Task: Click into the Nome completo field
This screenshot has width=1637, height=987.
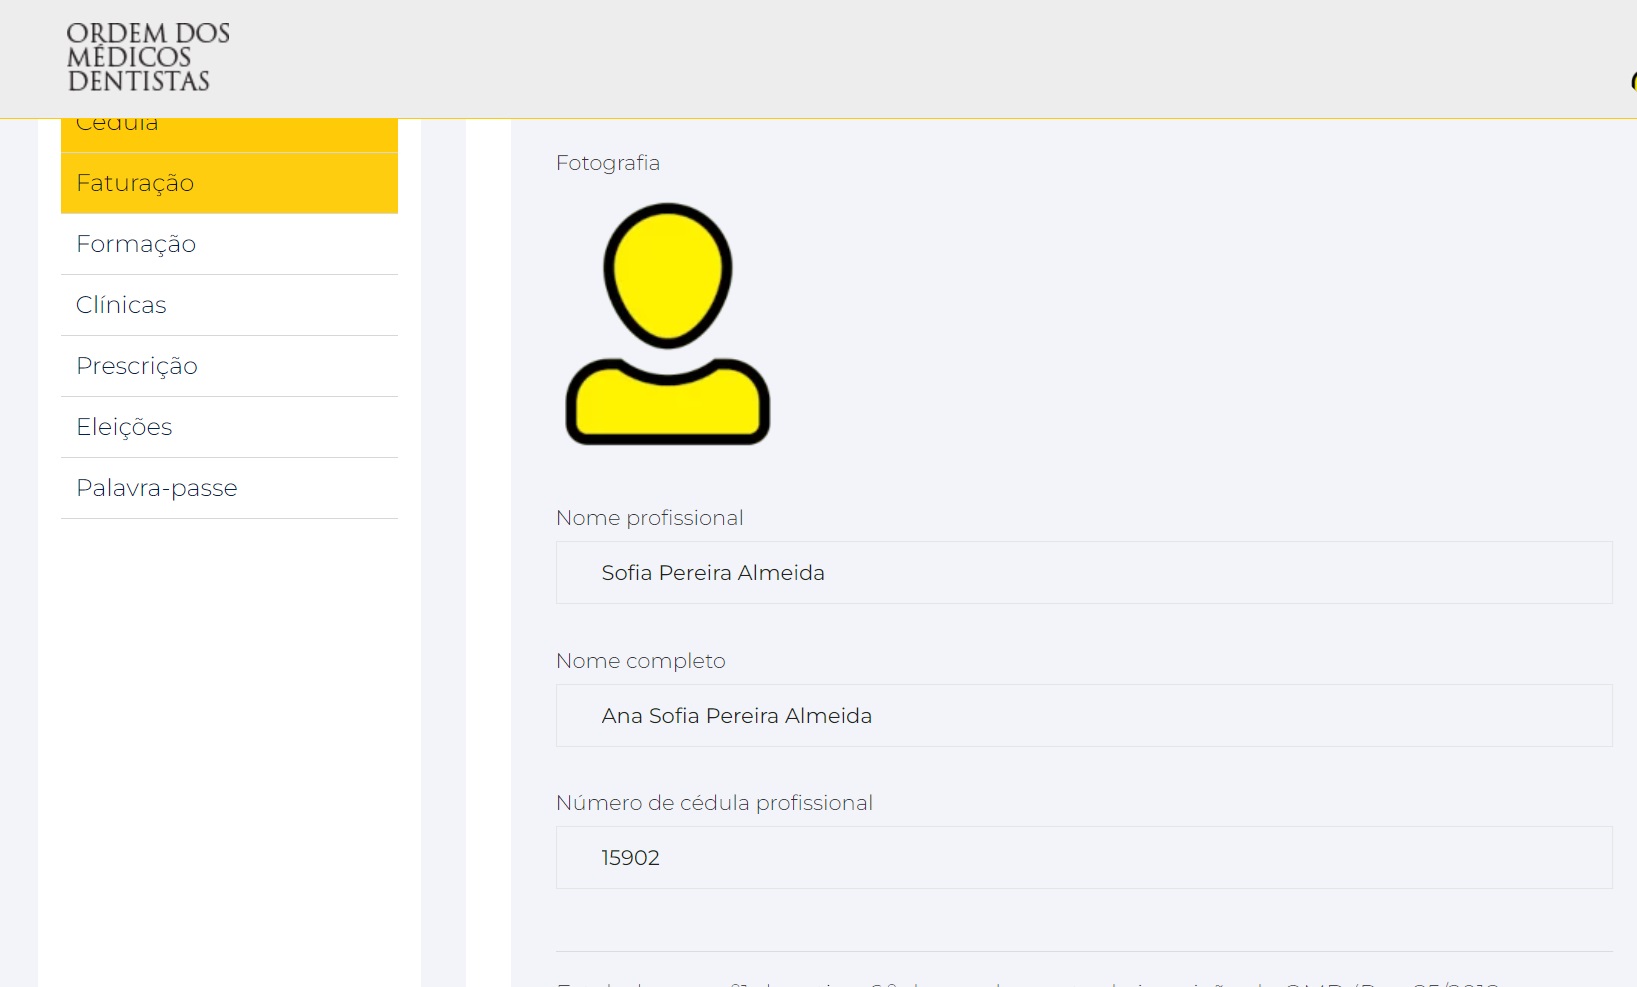Action: (1083, 716)
